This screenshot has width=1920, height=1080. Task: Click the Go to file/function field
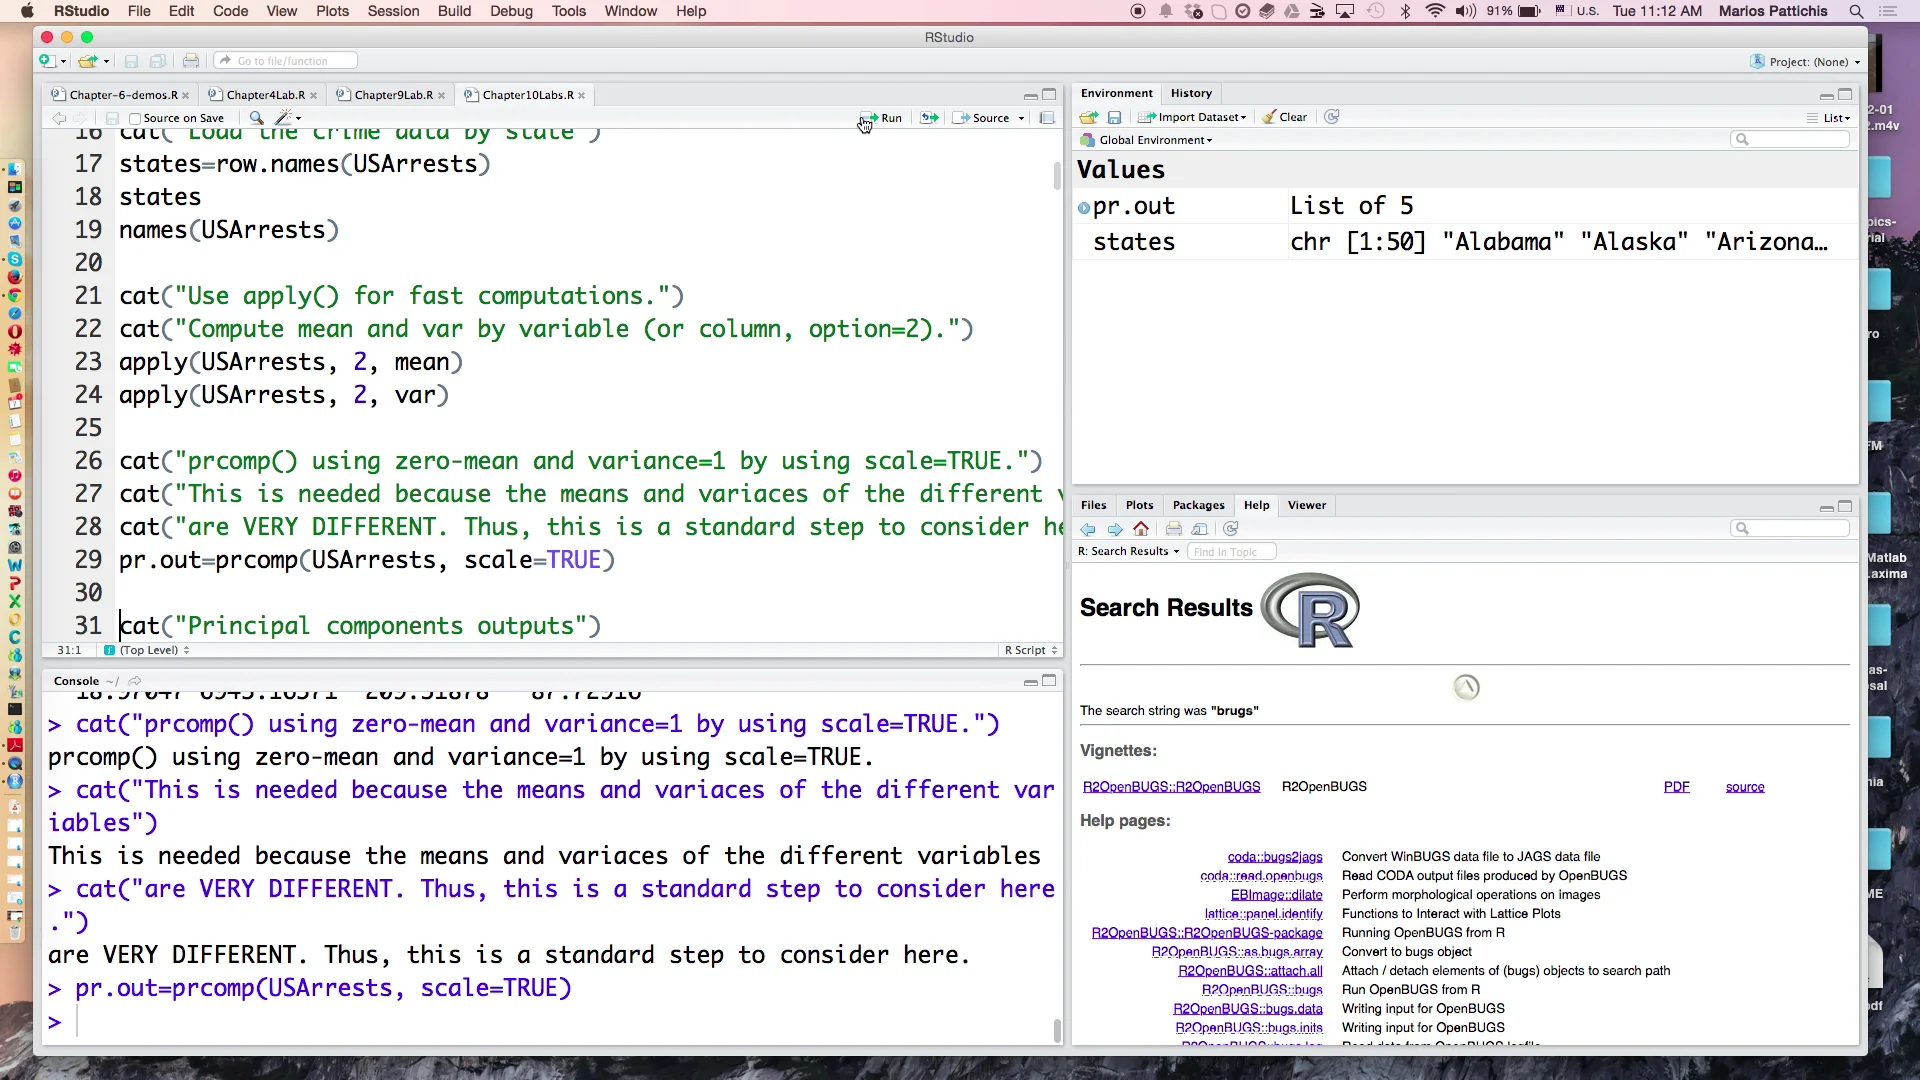[x=286, y=61]
